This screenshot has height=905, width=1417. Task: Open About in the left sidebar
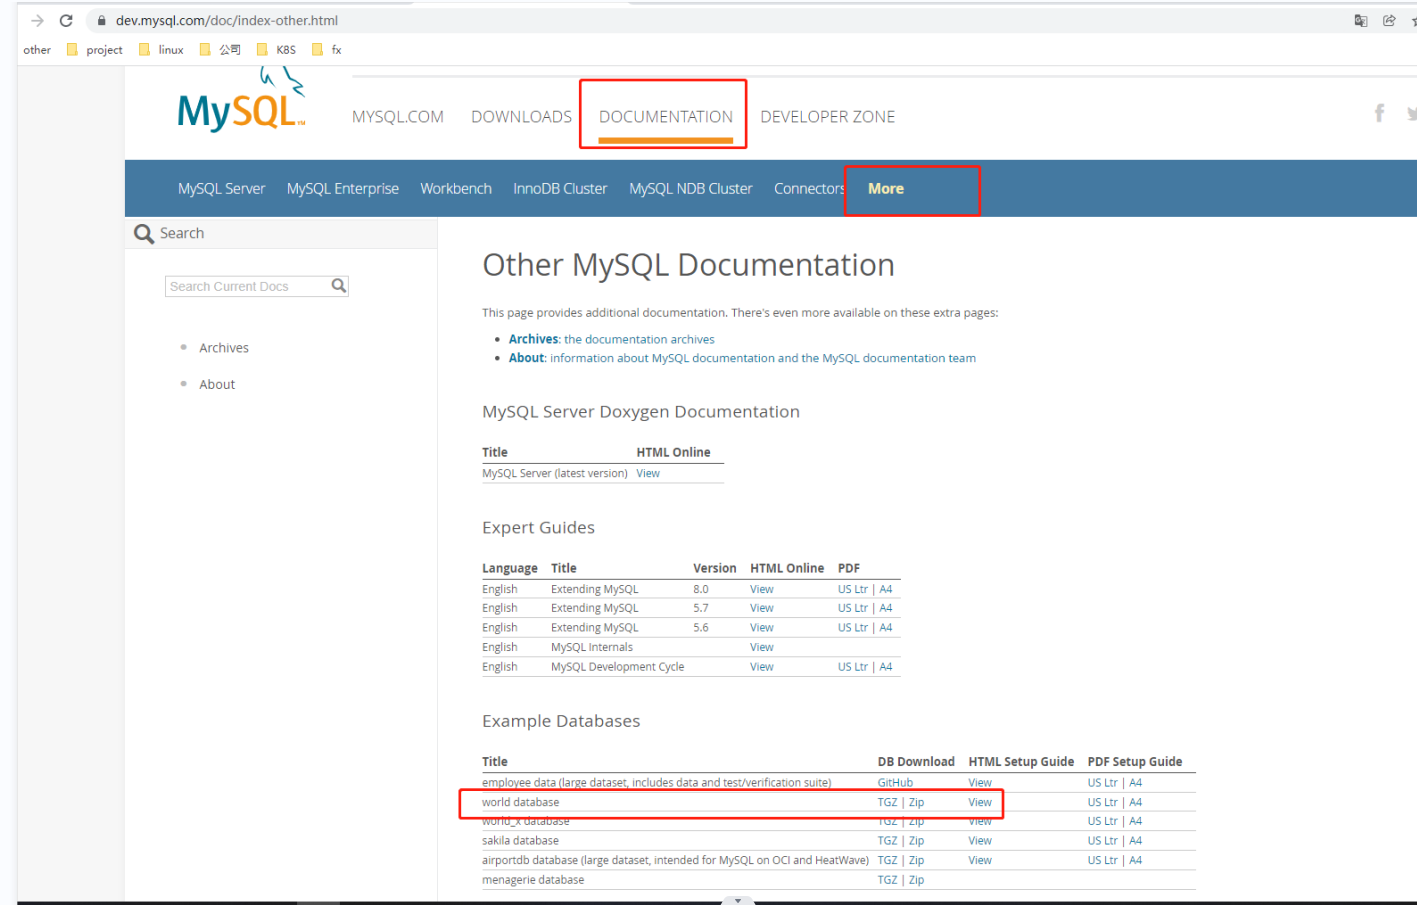[217, 385]
